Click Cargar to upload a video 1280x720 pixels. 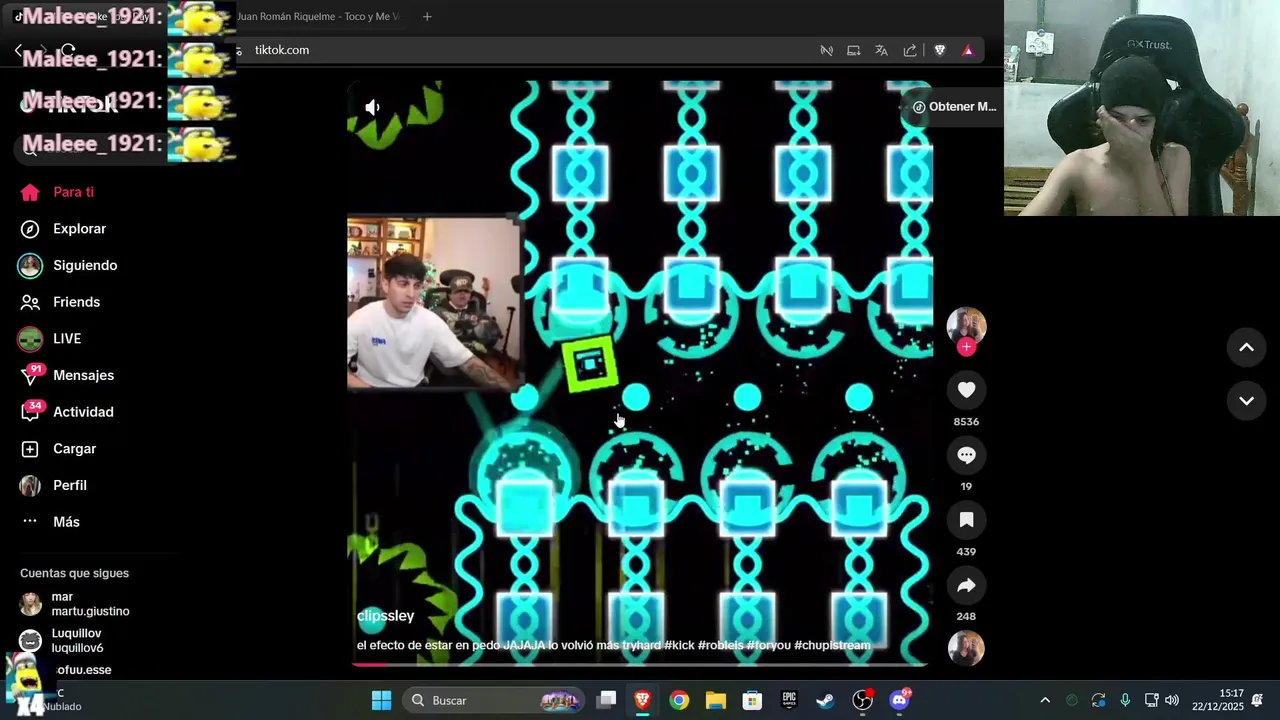coord(74,449)
